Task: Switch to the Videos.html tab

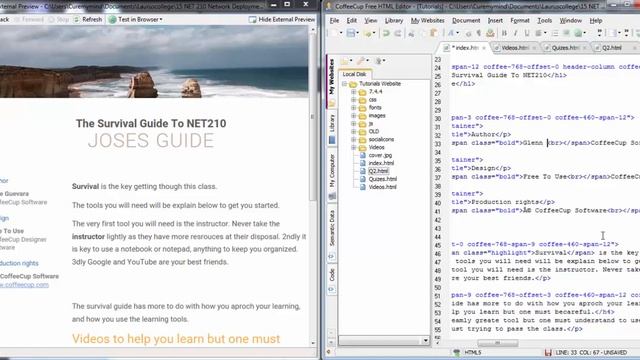Action: (515, 48)
